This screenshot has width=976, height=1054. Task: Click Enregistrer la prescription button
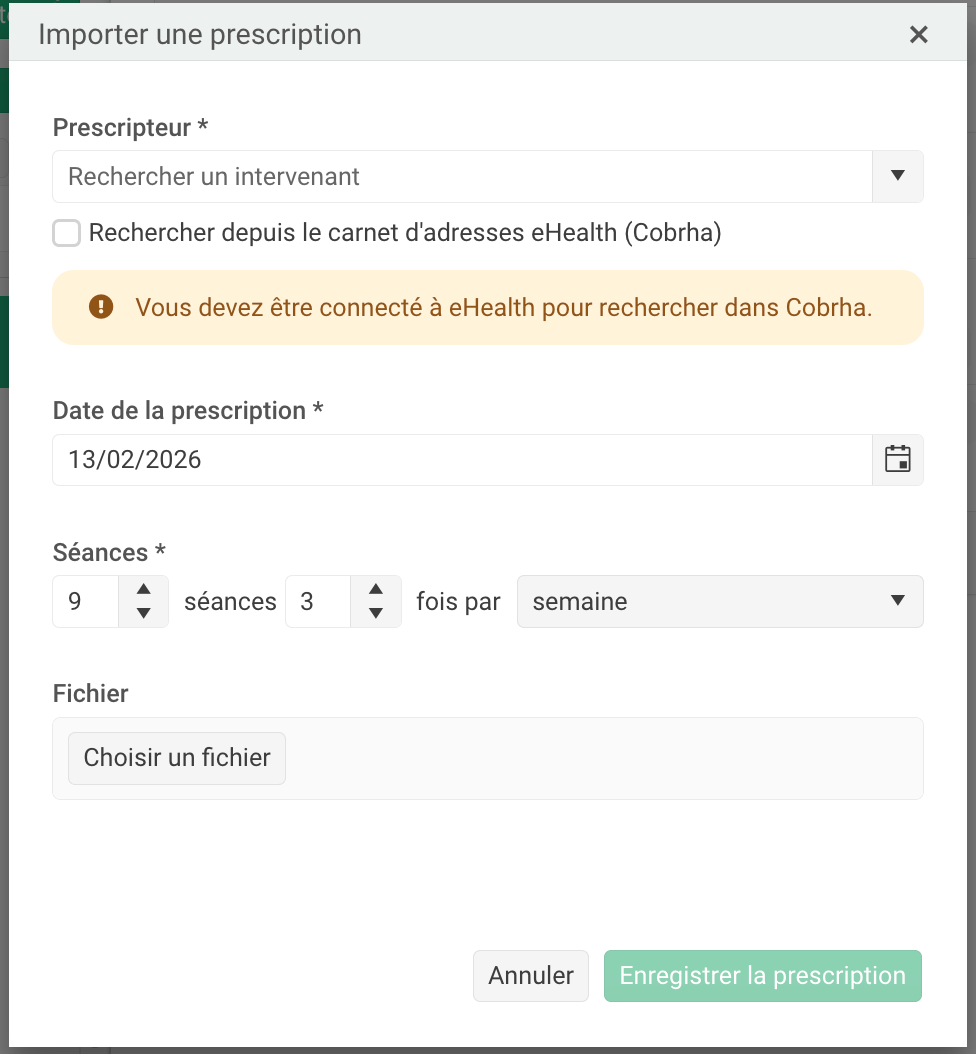(x=762, y=976)
